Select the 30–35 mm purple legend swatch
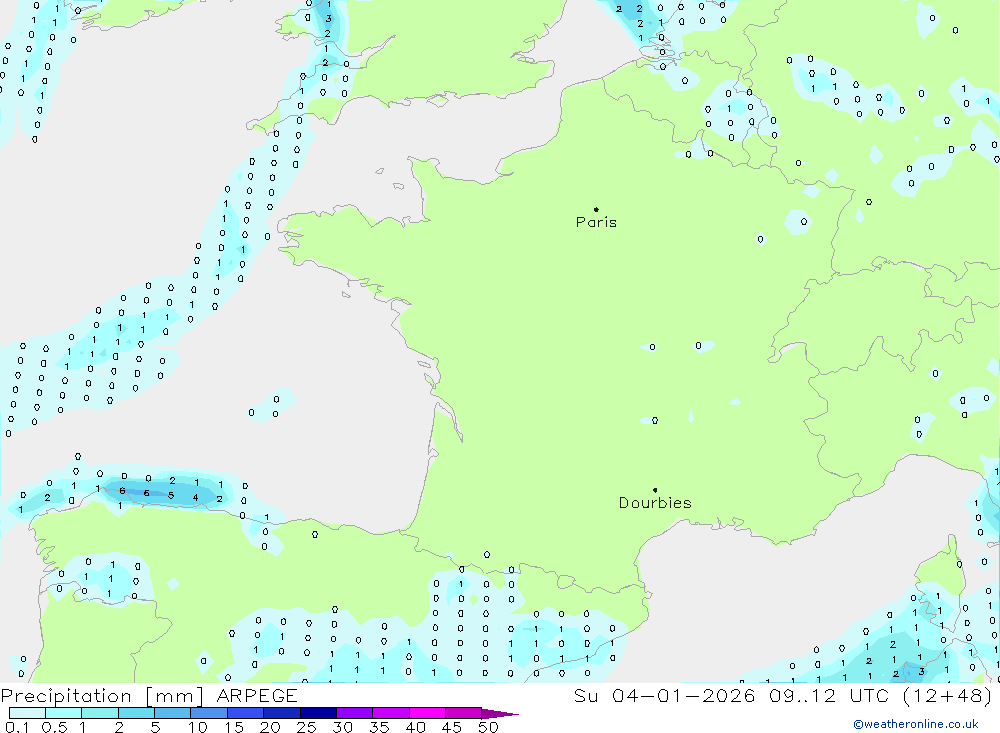Image resolution: width=1000 pixels, height=733 pixels. click(x=355, y=713)
